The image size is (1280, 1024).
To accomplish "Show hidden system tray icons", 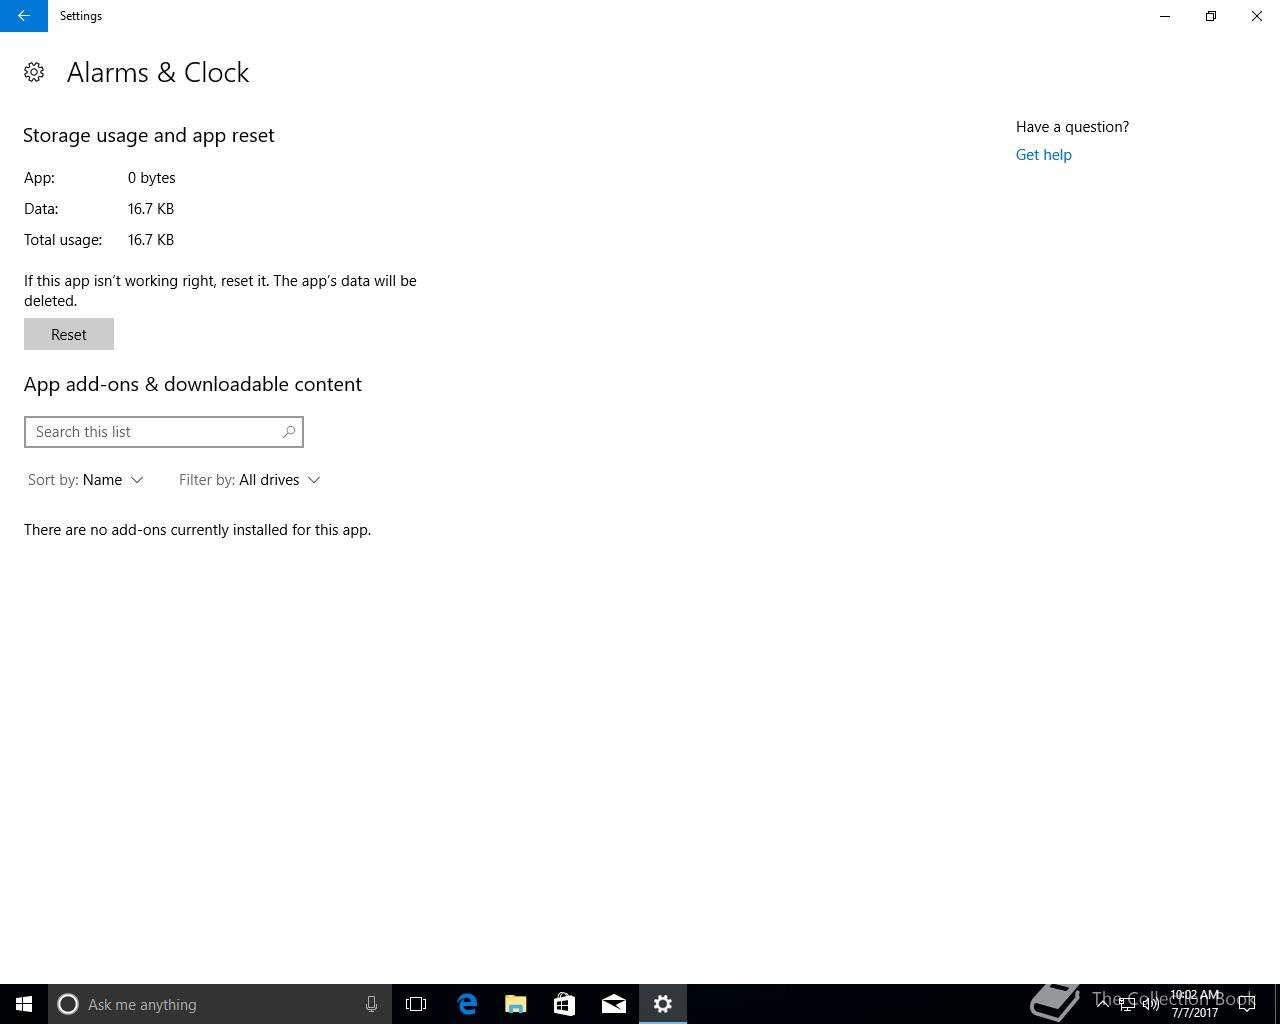I will coord(1103,1003).
